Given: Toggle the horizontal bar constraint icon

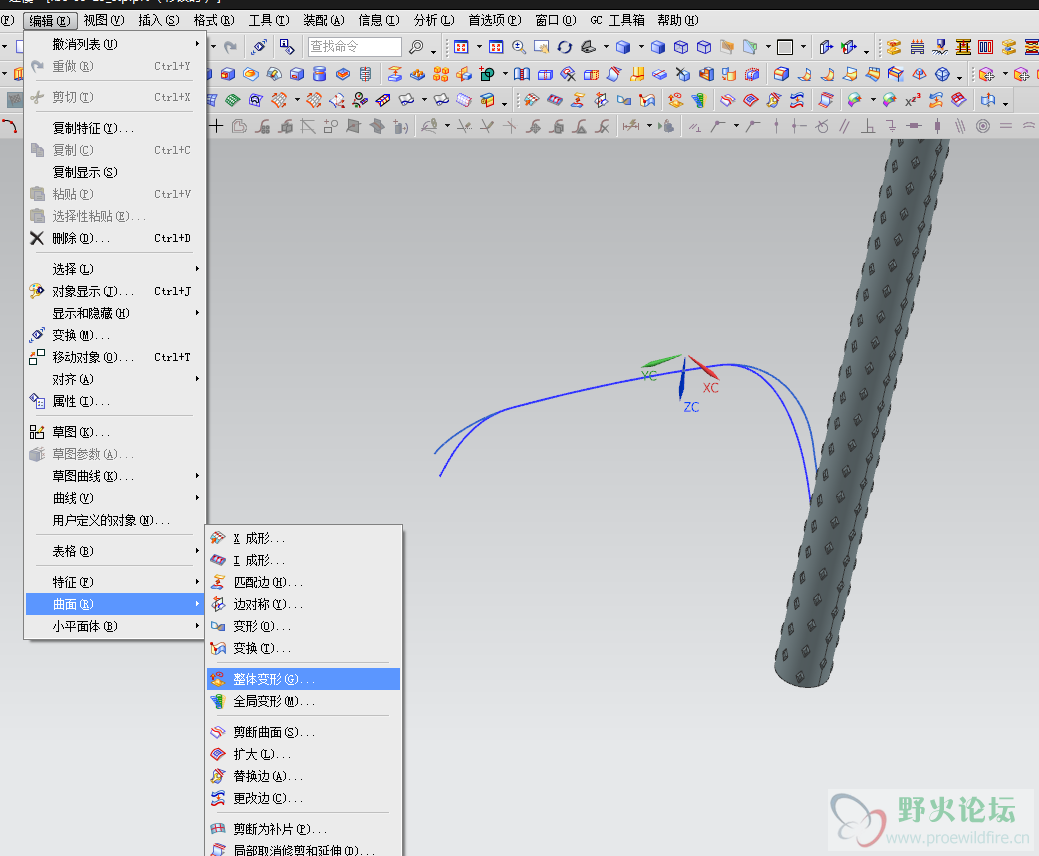Looking at the screenshot, I should [x=914, y=126].
